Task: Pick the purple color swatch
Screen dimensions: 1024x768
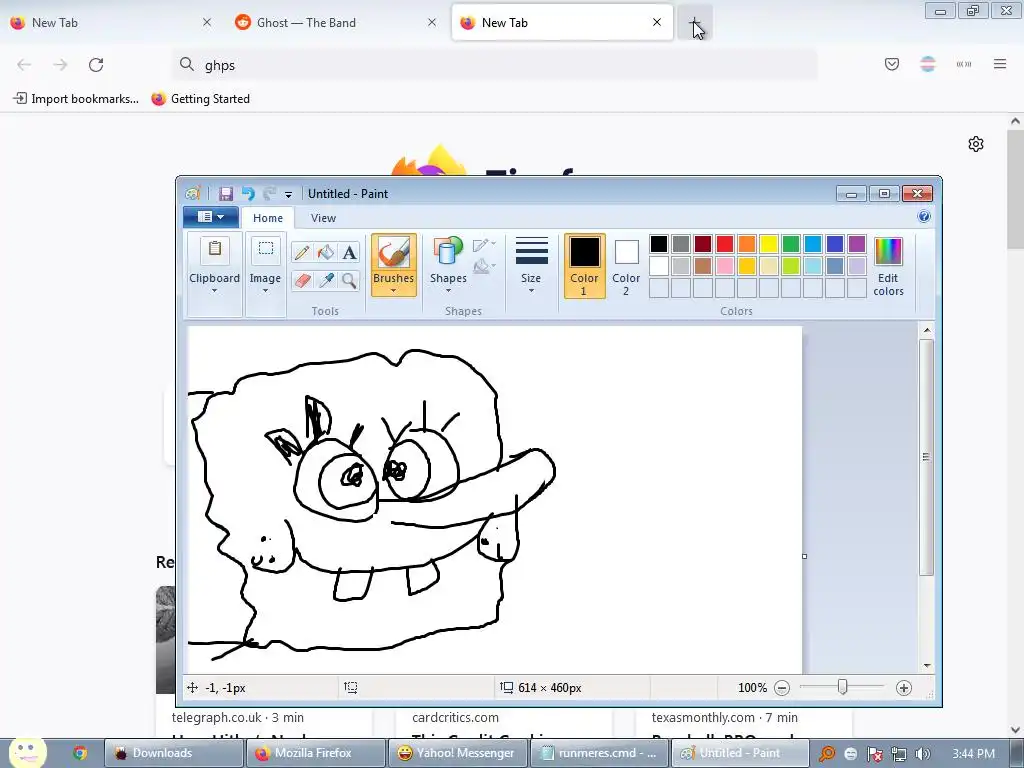Action: [x=857, y=244]
